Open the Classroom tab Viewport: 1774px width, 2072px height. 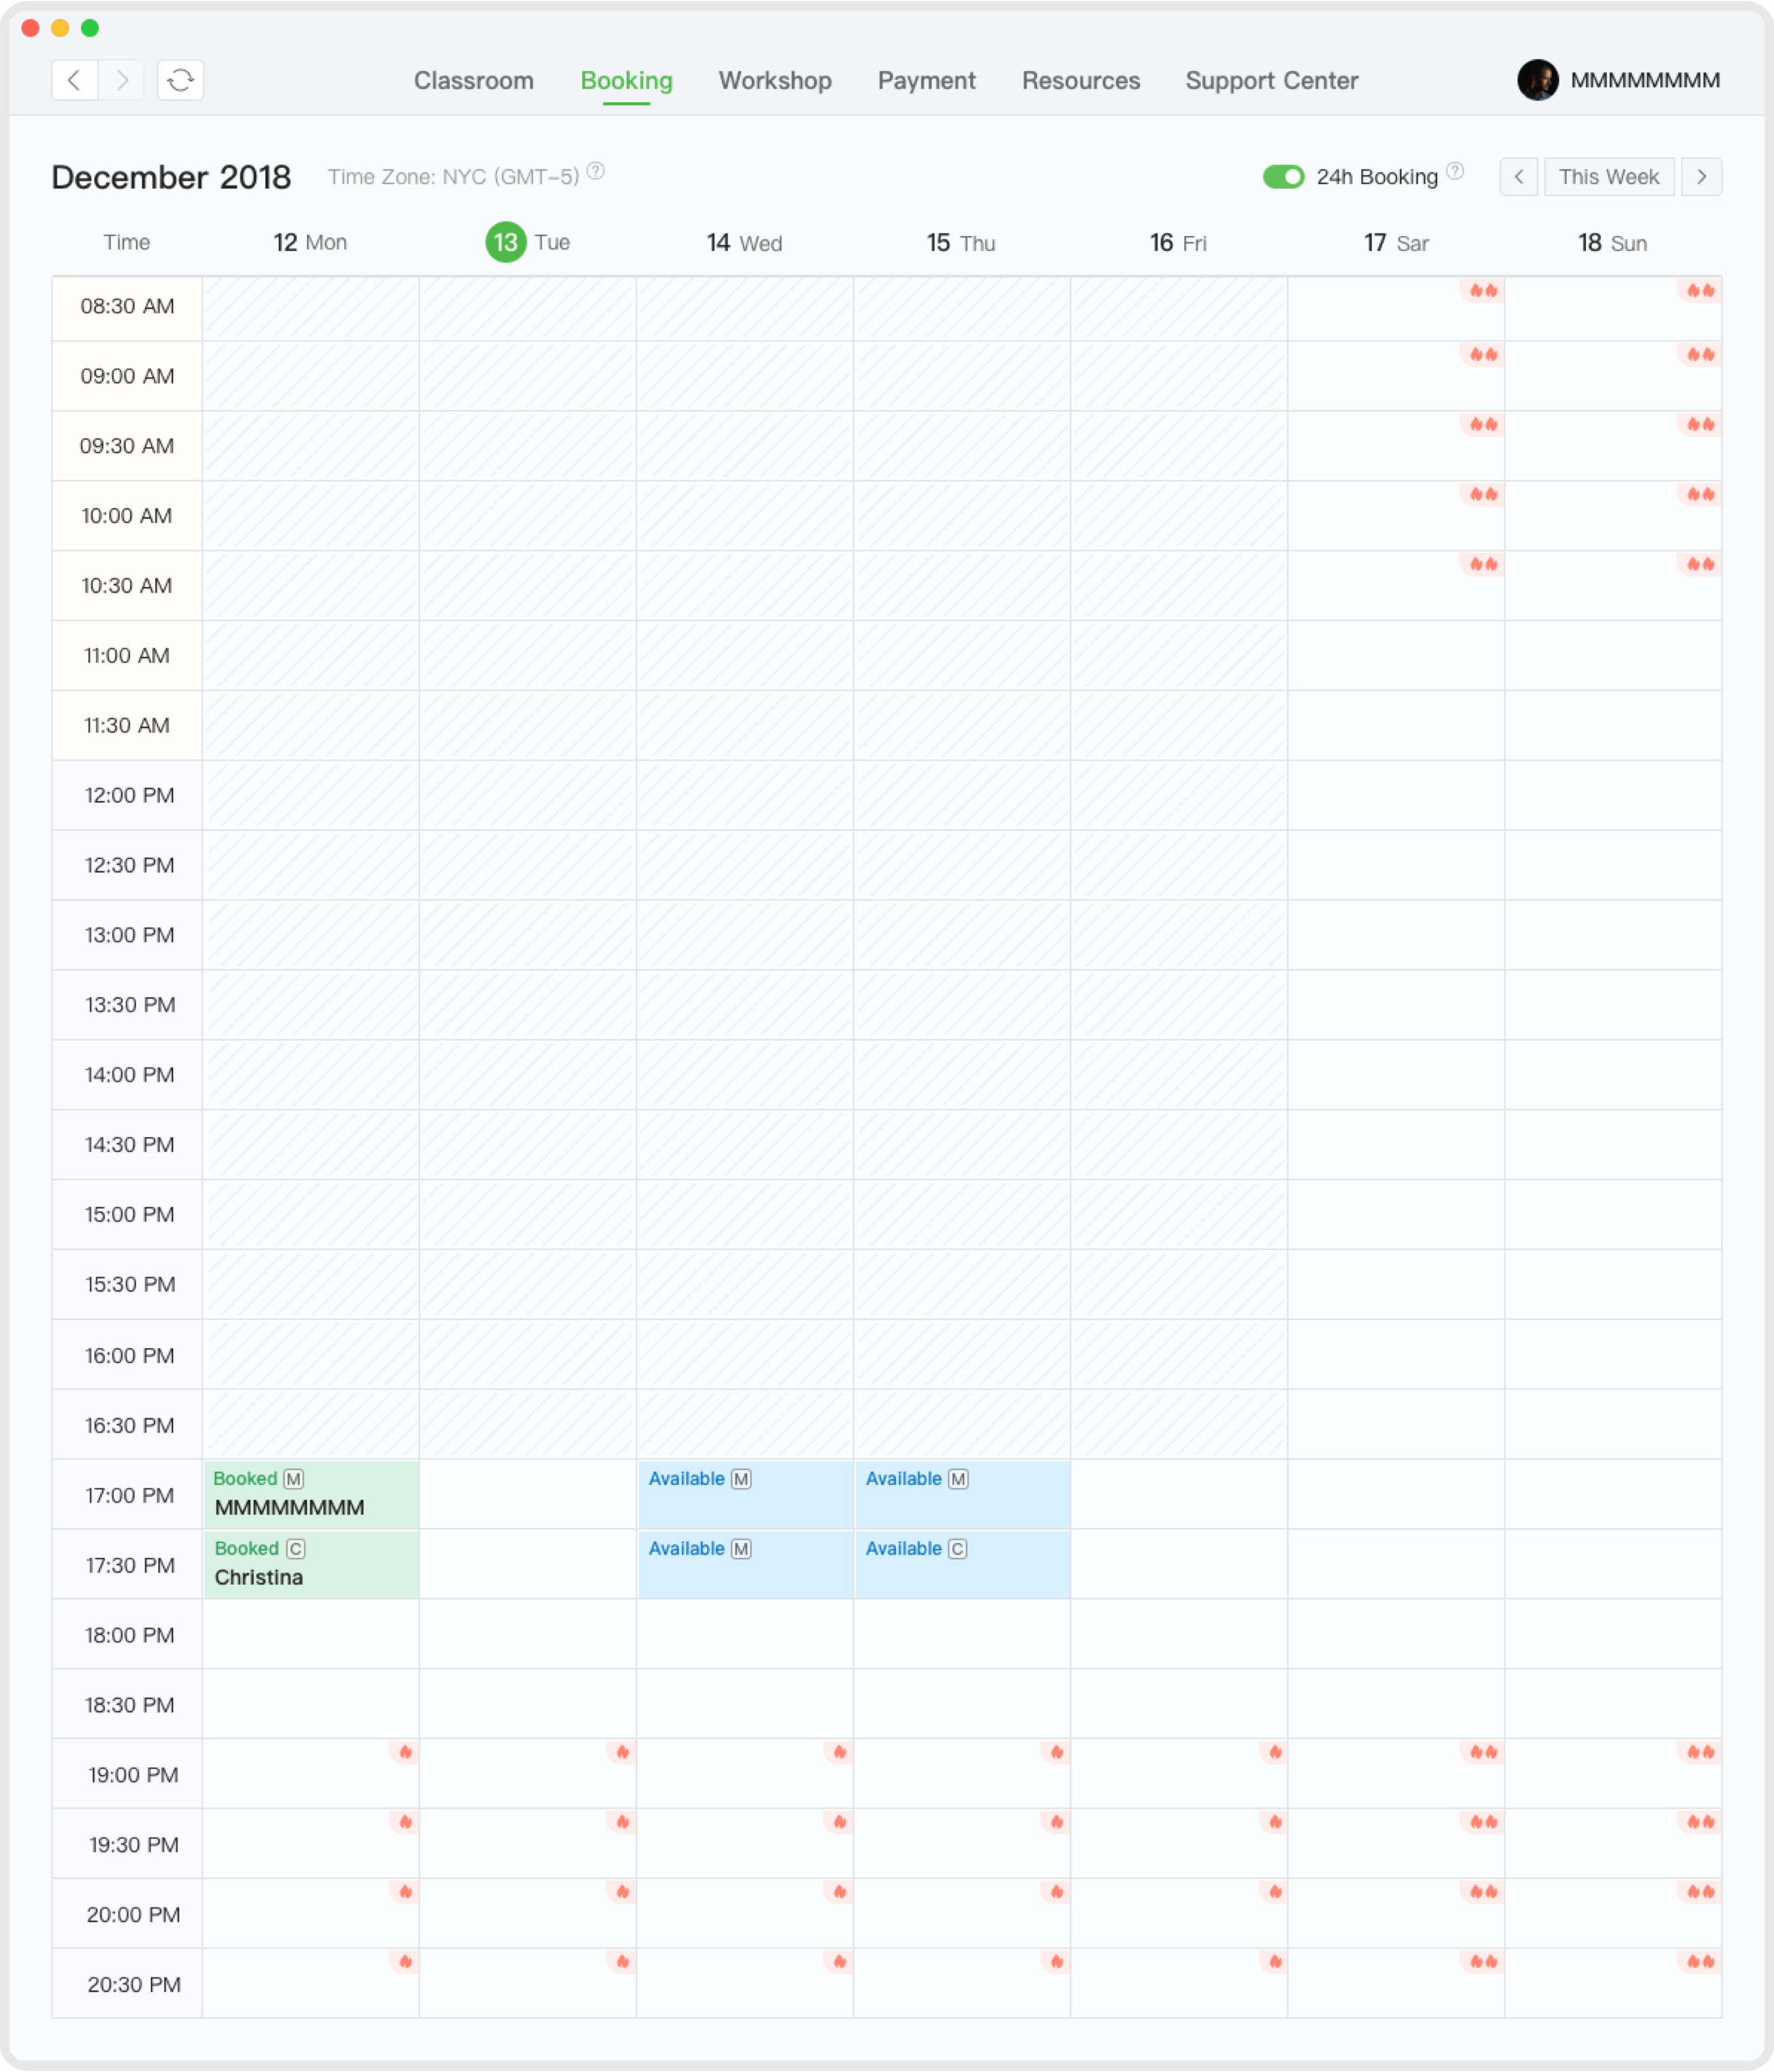(473, 81)
